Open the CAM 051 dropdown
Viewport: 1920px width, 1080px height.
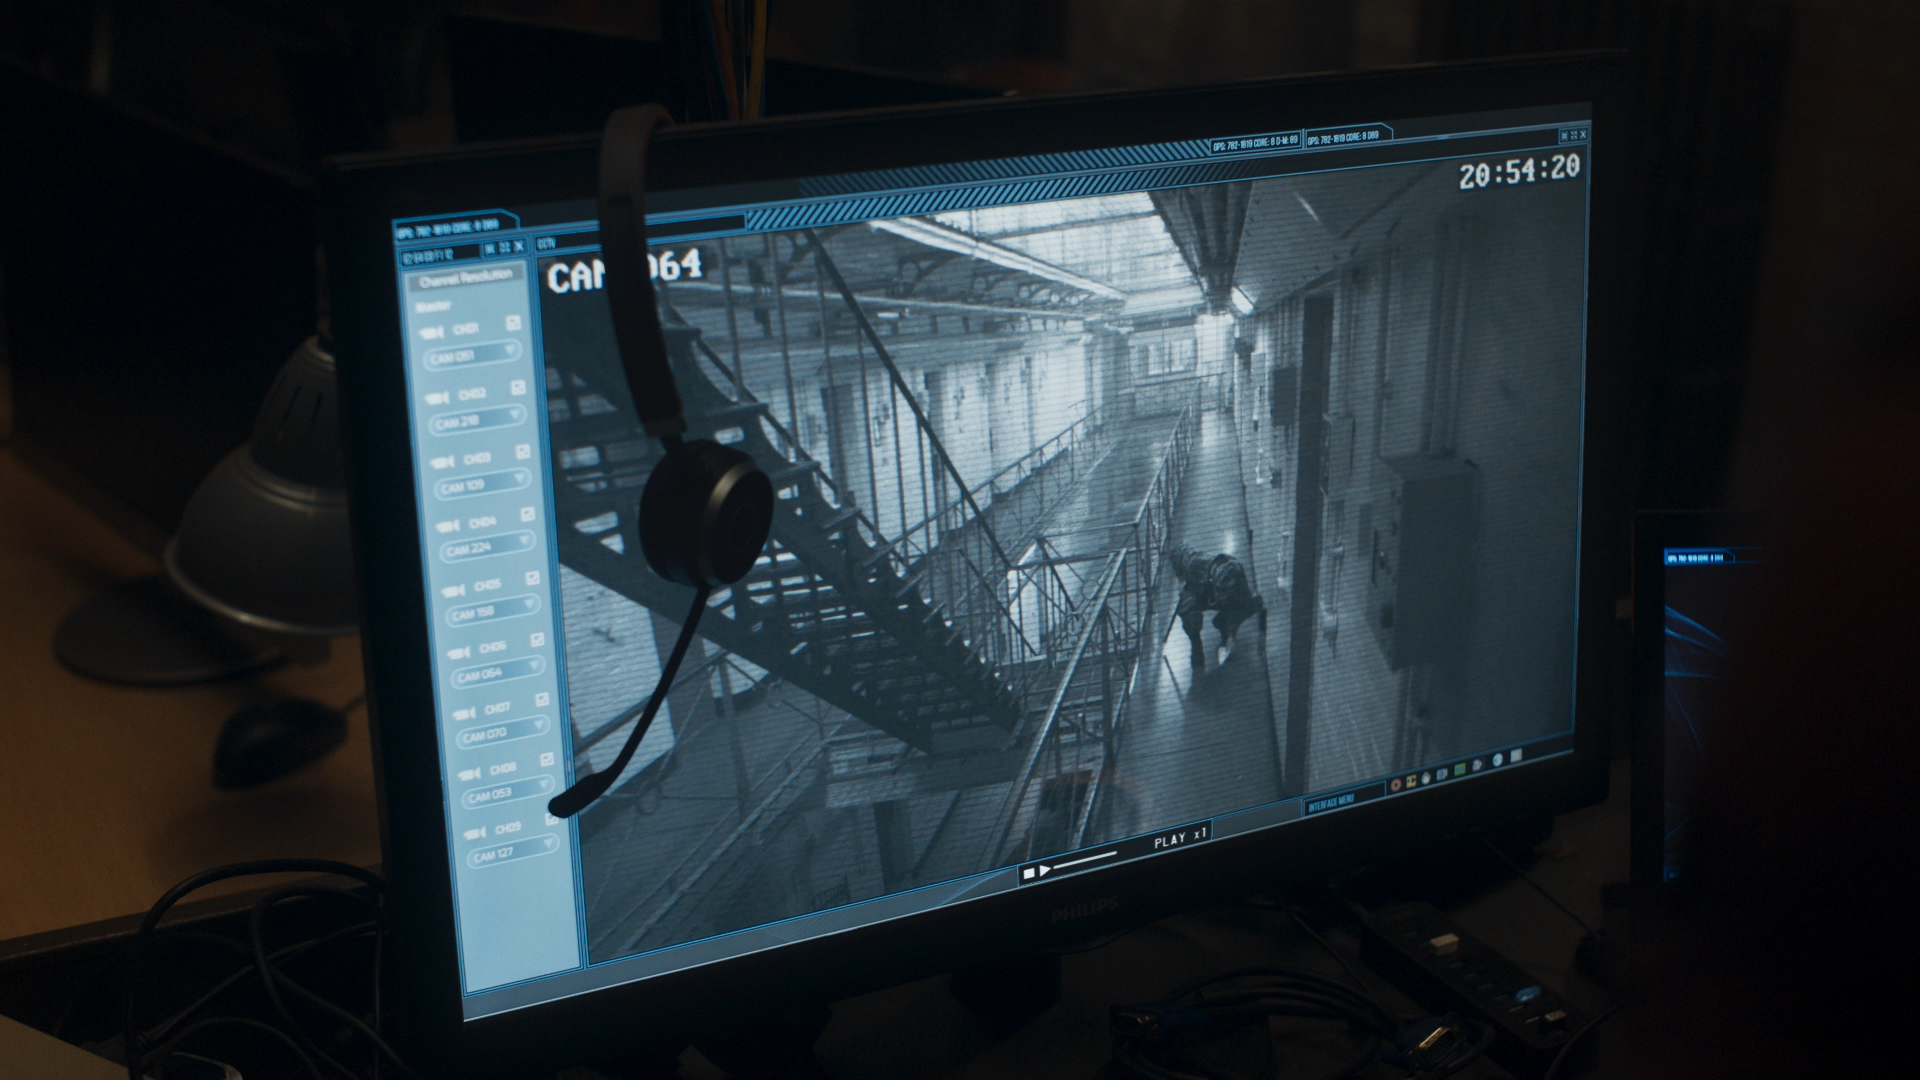point(473,354)
